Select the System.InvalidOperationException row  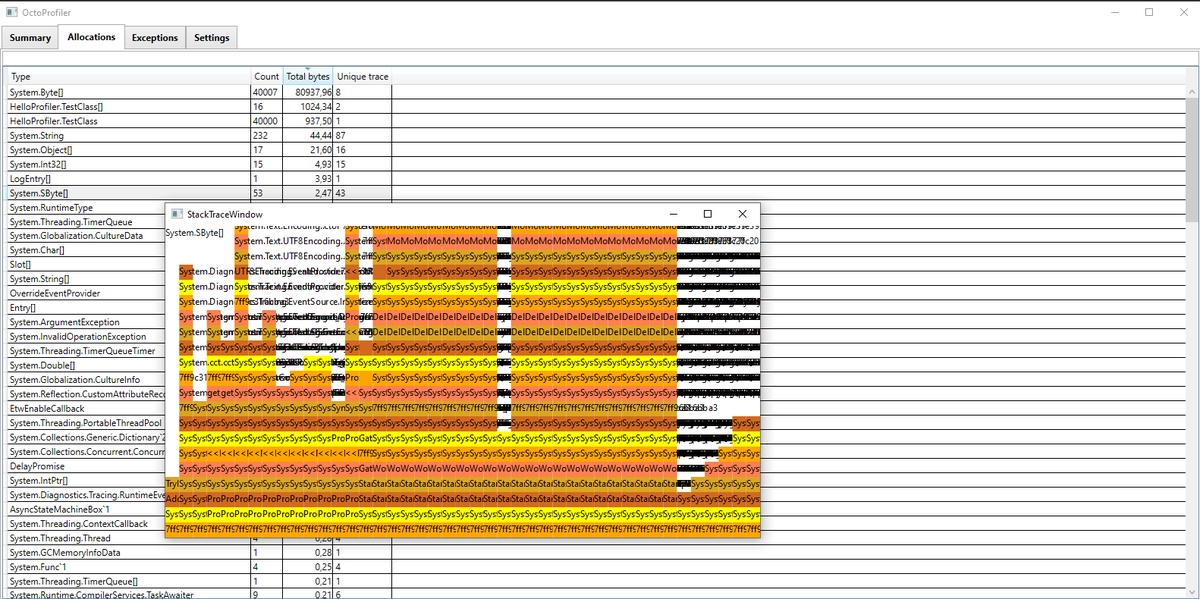85,337
